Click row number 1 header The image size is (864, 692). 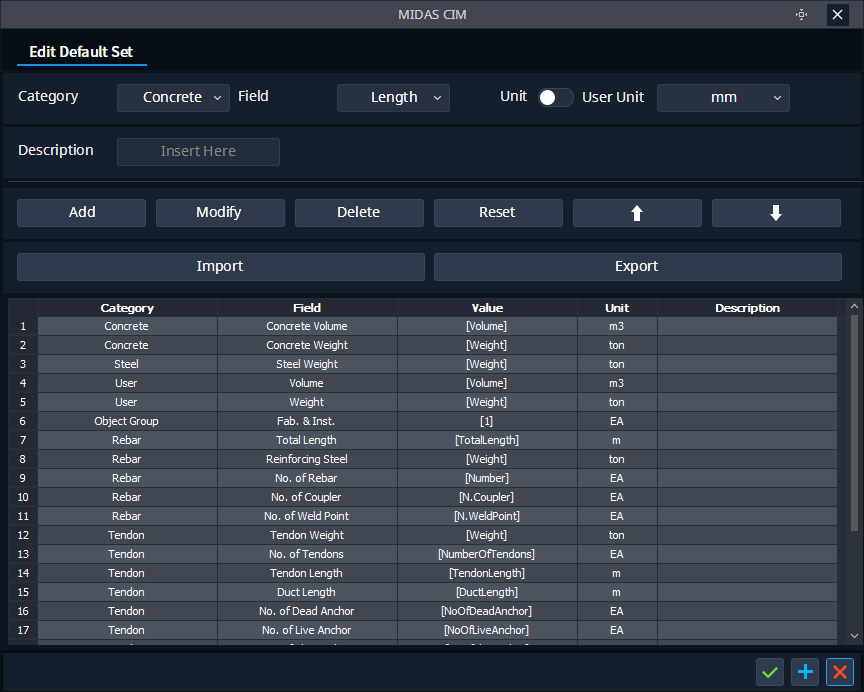[x=23, y=326]
